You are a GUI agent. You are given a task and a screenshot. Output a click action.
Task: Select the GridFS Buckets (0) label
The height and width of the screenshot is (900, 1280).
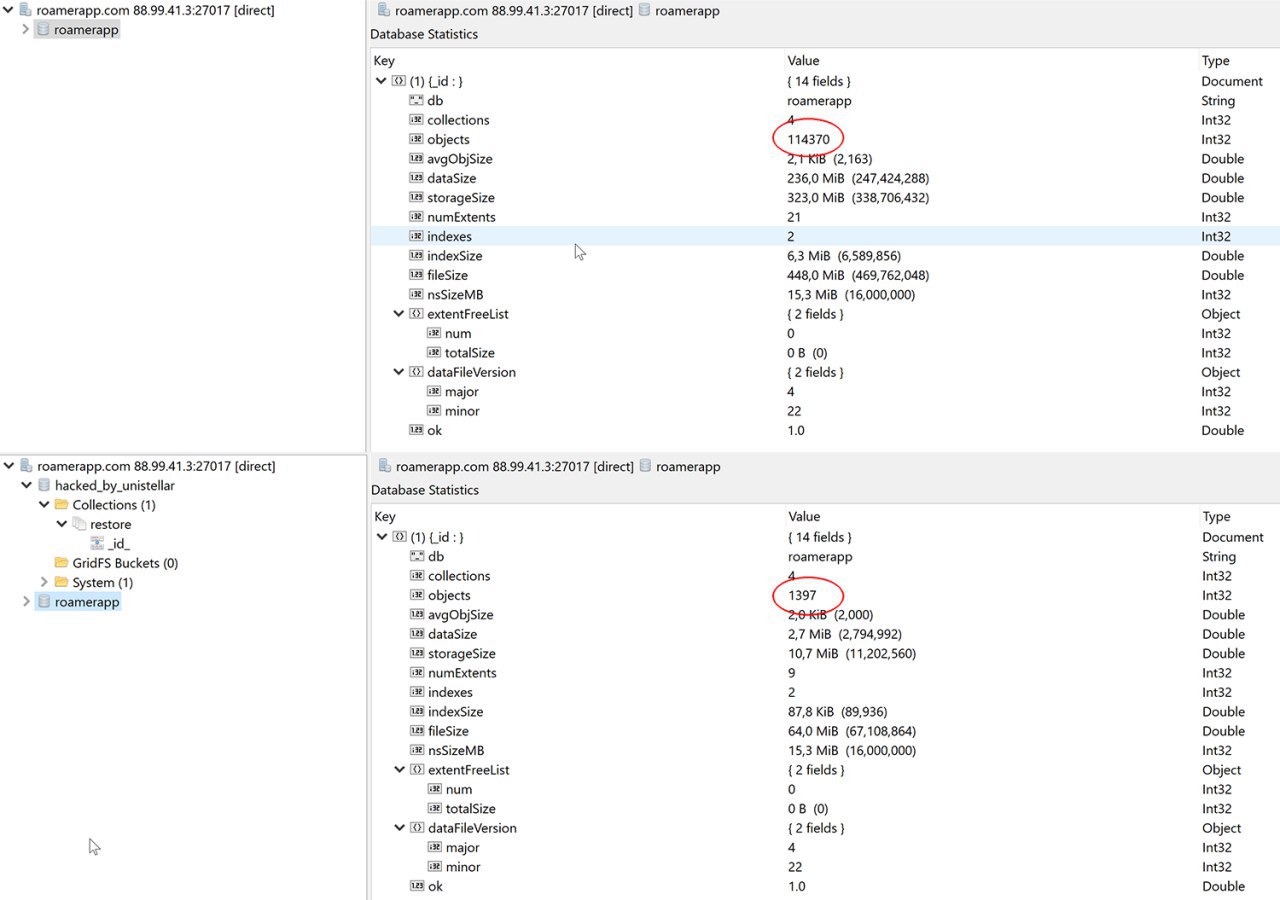point(125,563)
